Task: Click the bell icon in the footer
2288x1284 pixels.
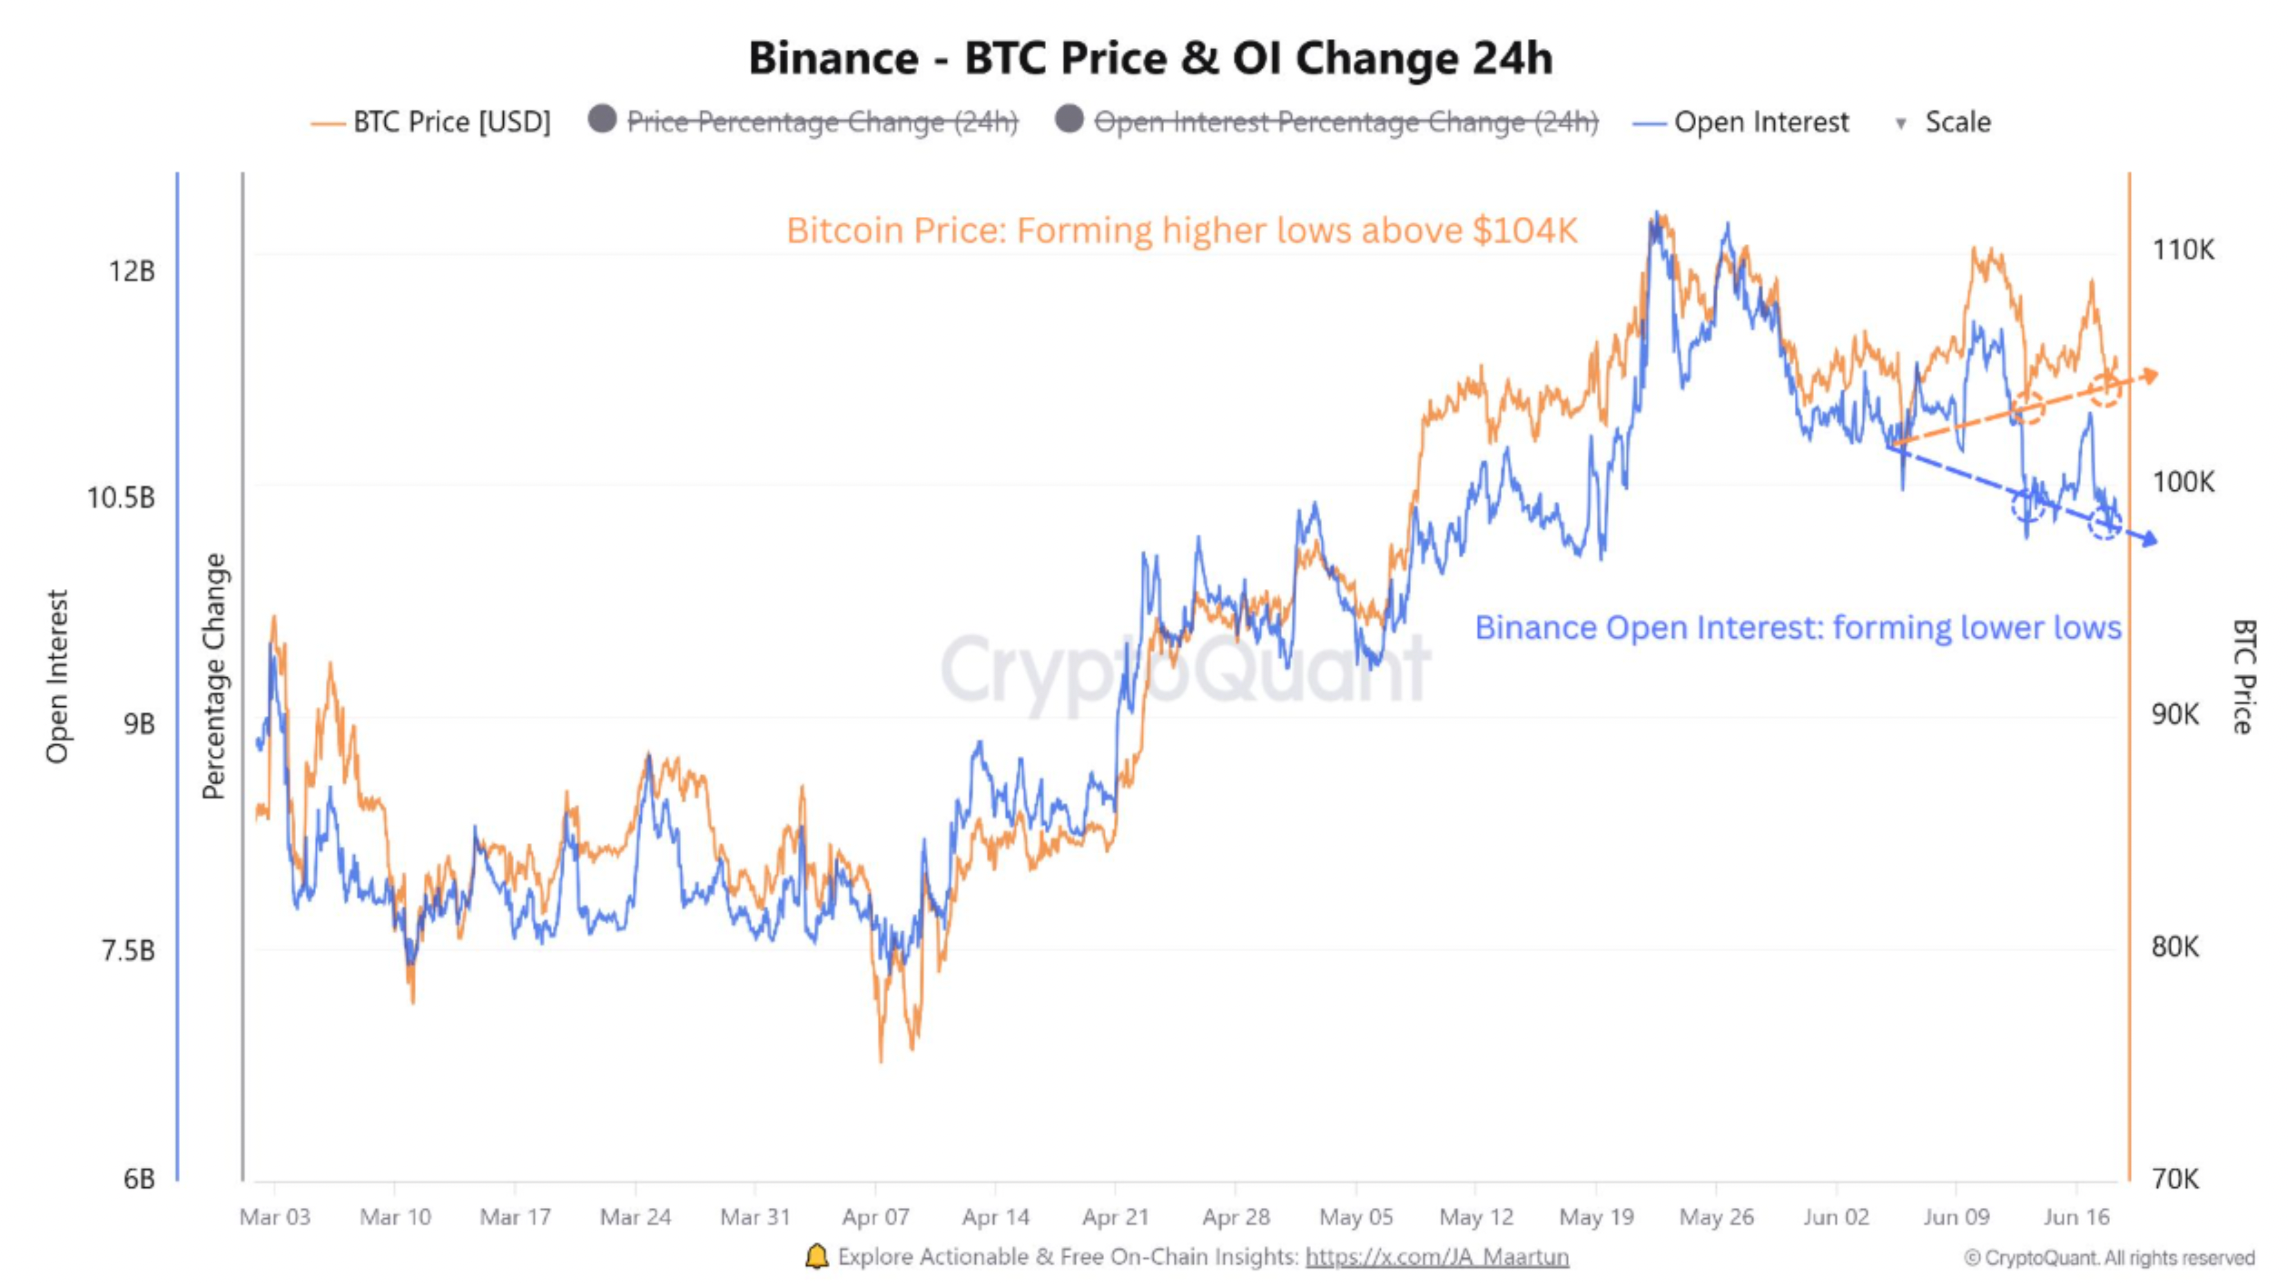Action: pos(817,1256)
